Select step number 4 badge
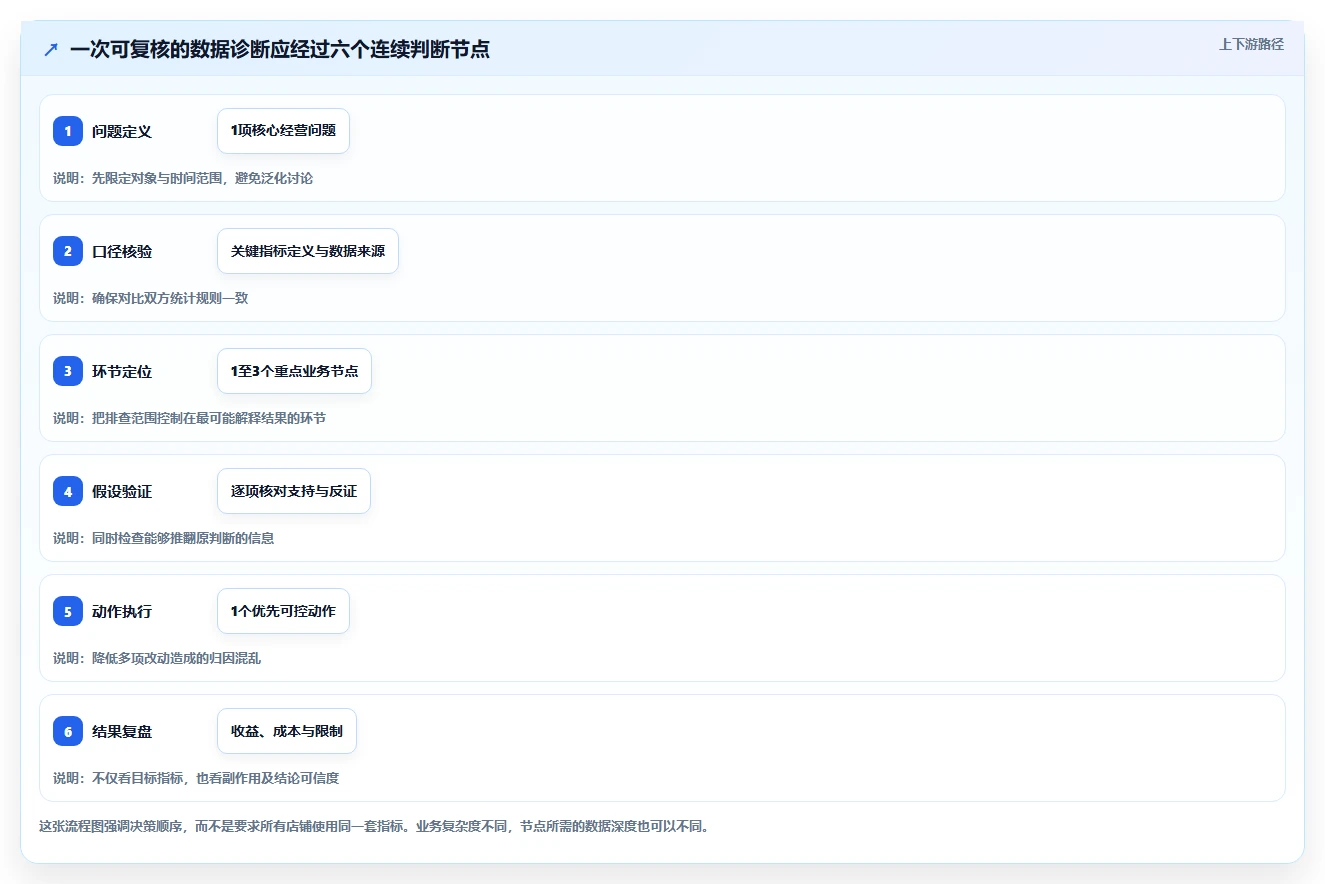This screenshot has width=1325, height=884. tap(68, 491)
